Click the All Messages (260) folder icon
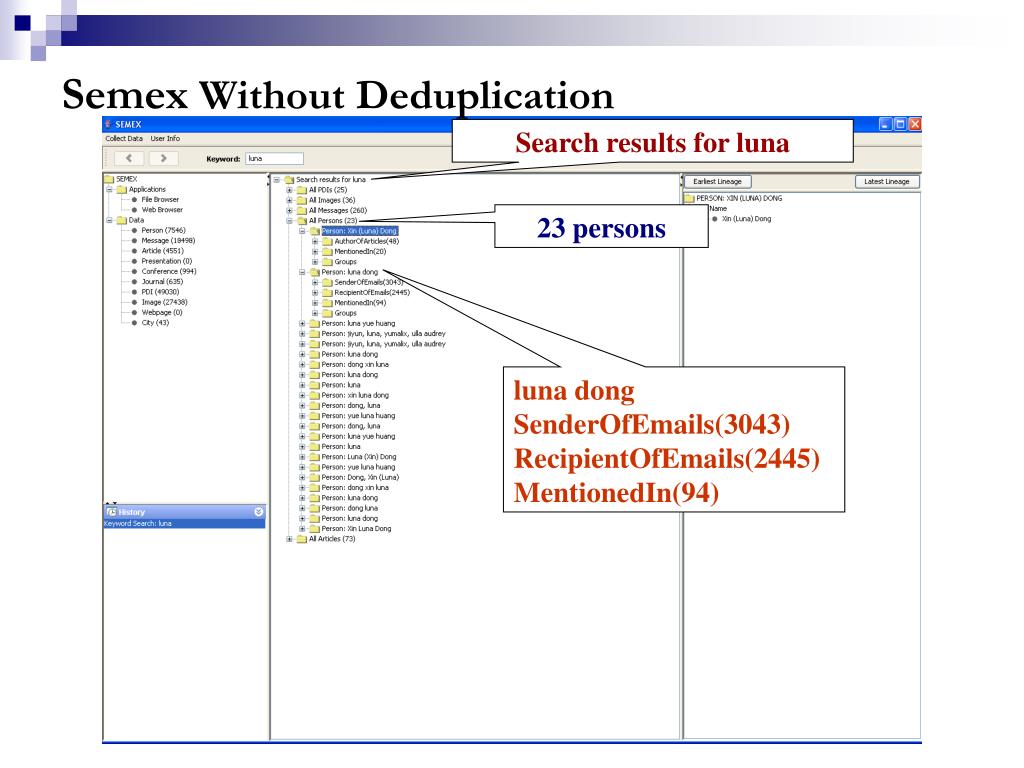The image size is (1024, 768). tap(302, 210)
